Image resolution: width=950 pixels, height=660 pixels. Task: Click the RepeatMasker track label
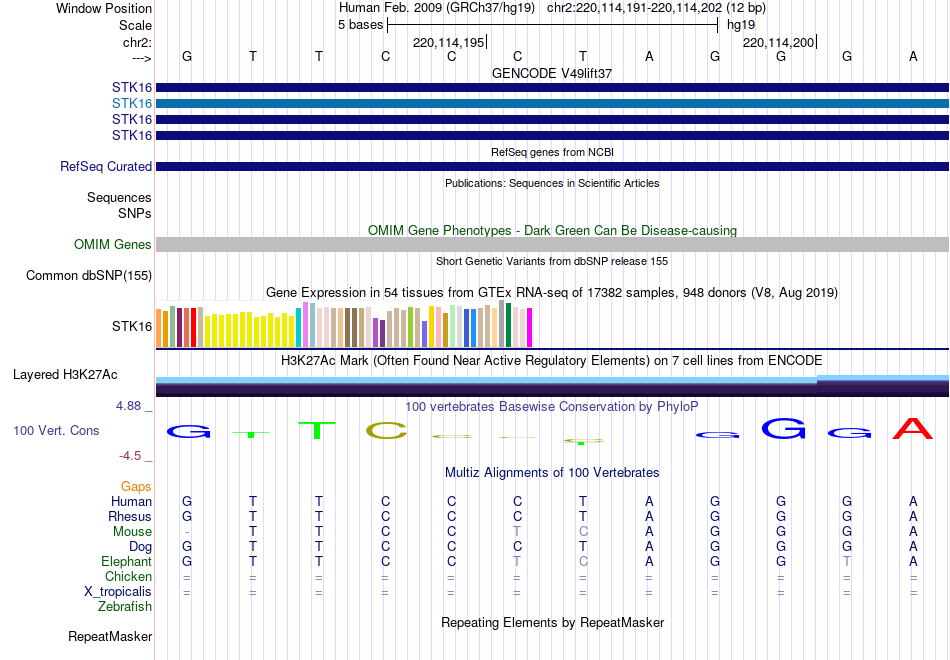point(110,636)
